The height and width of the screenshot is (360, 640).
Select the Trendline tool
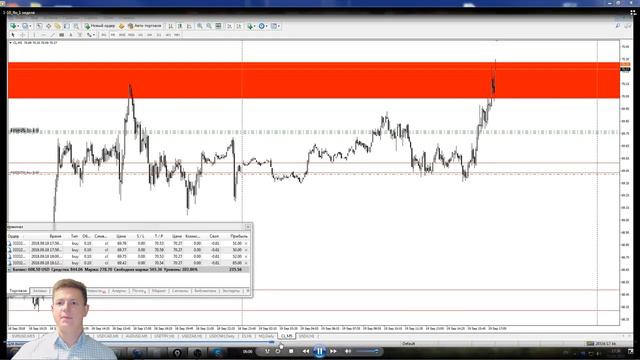(53, 35)
